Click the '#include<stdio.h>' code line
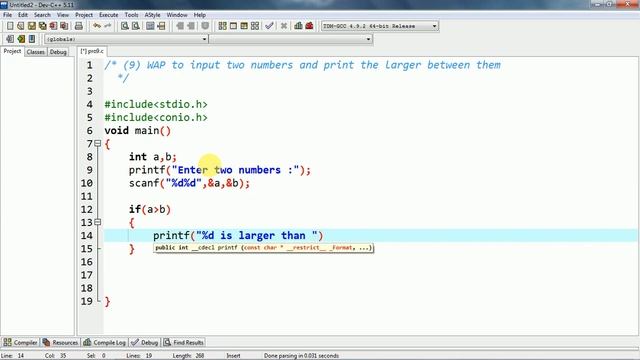This screenshot has width=640, height=360. 156,104
